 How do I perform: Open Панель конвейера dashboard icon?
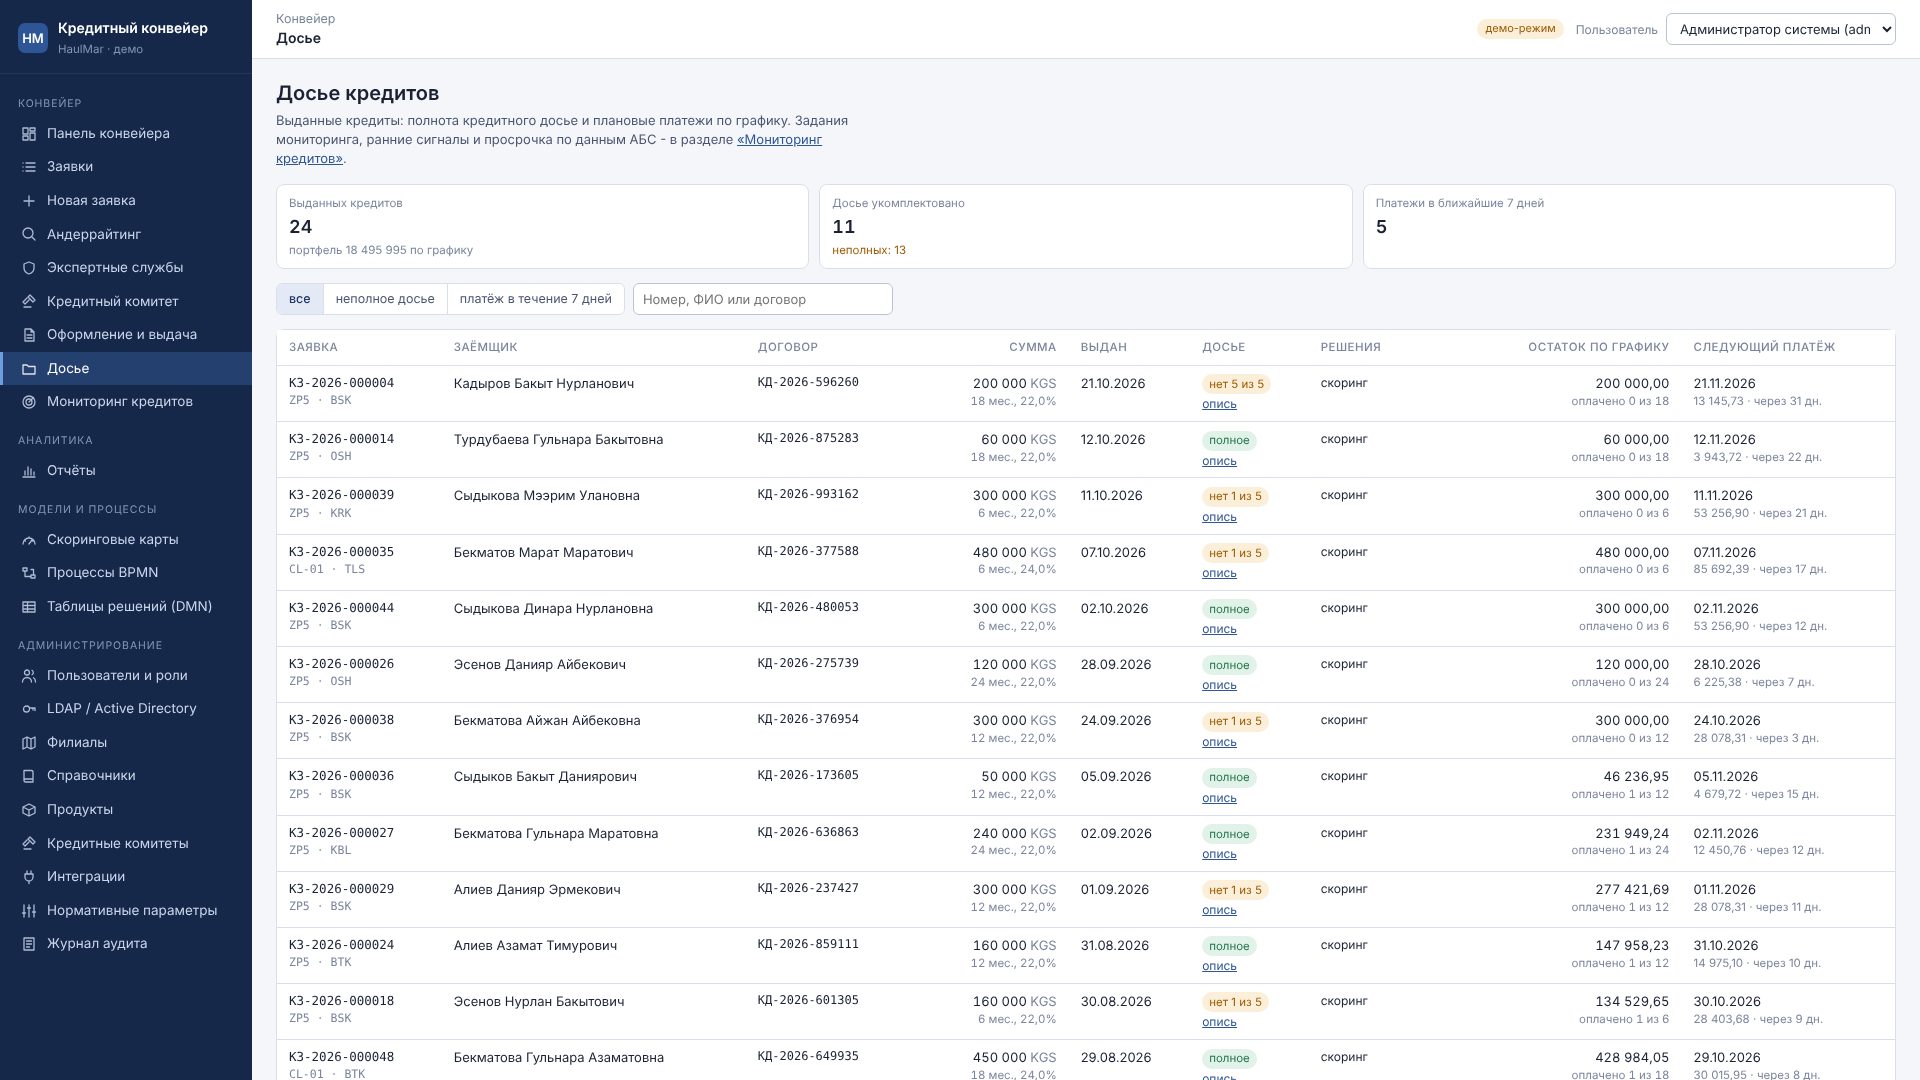(x=29, y=134)
